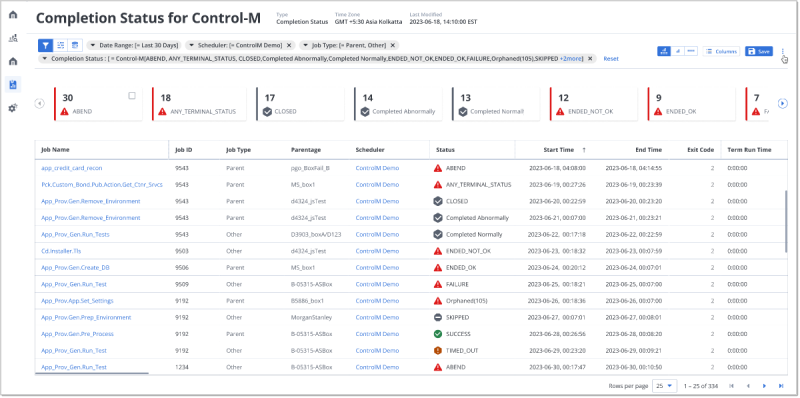Slide status cards back with the left arrow
This screenshot has width=800, height=398.
pyautogui.click(x=39, y=104)
